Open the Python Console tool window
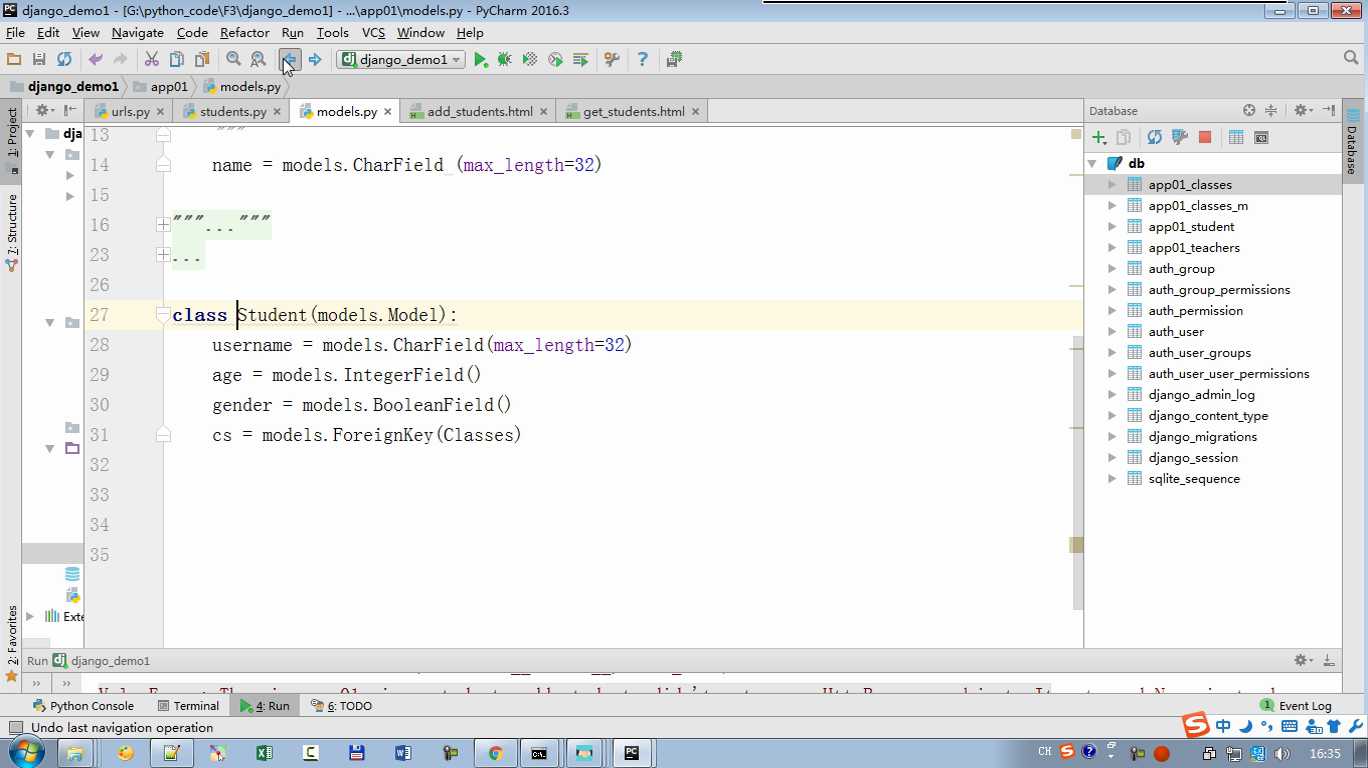Viewport: 1368px width, 768px height. tap(83, 705)
